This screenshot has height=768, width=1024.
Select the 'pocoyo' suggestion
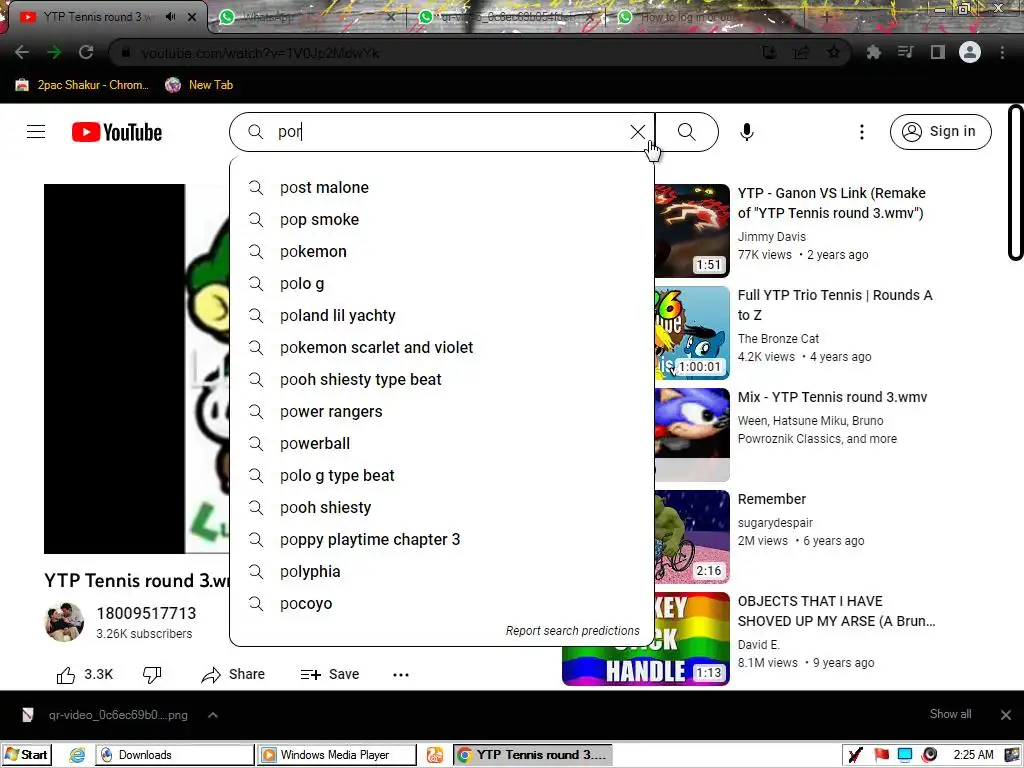tap(441, 603)
